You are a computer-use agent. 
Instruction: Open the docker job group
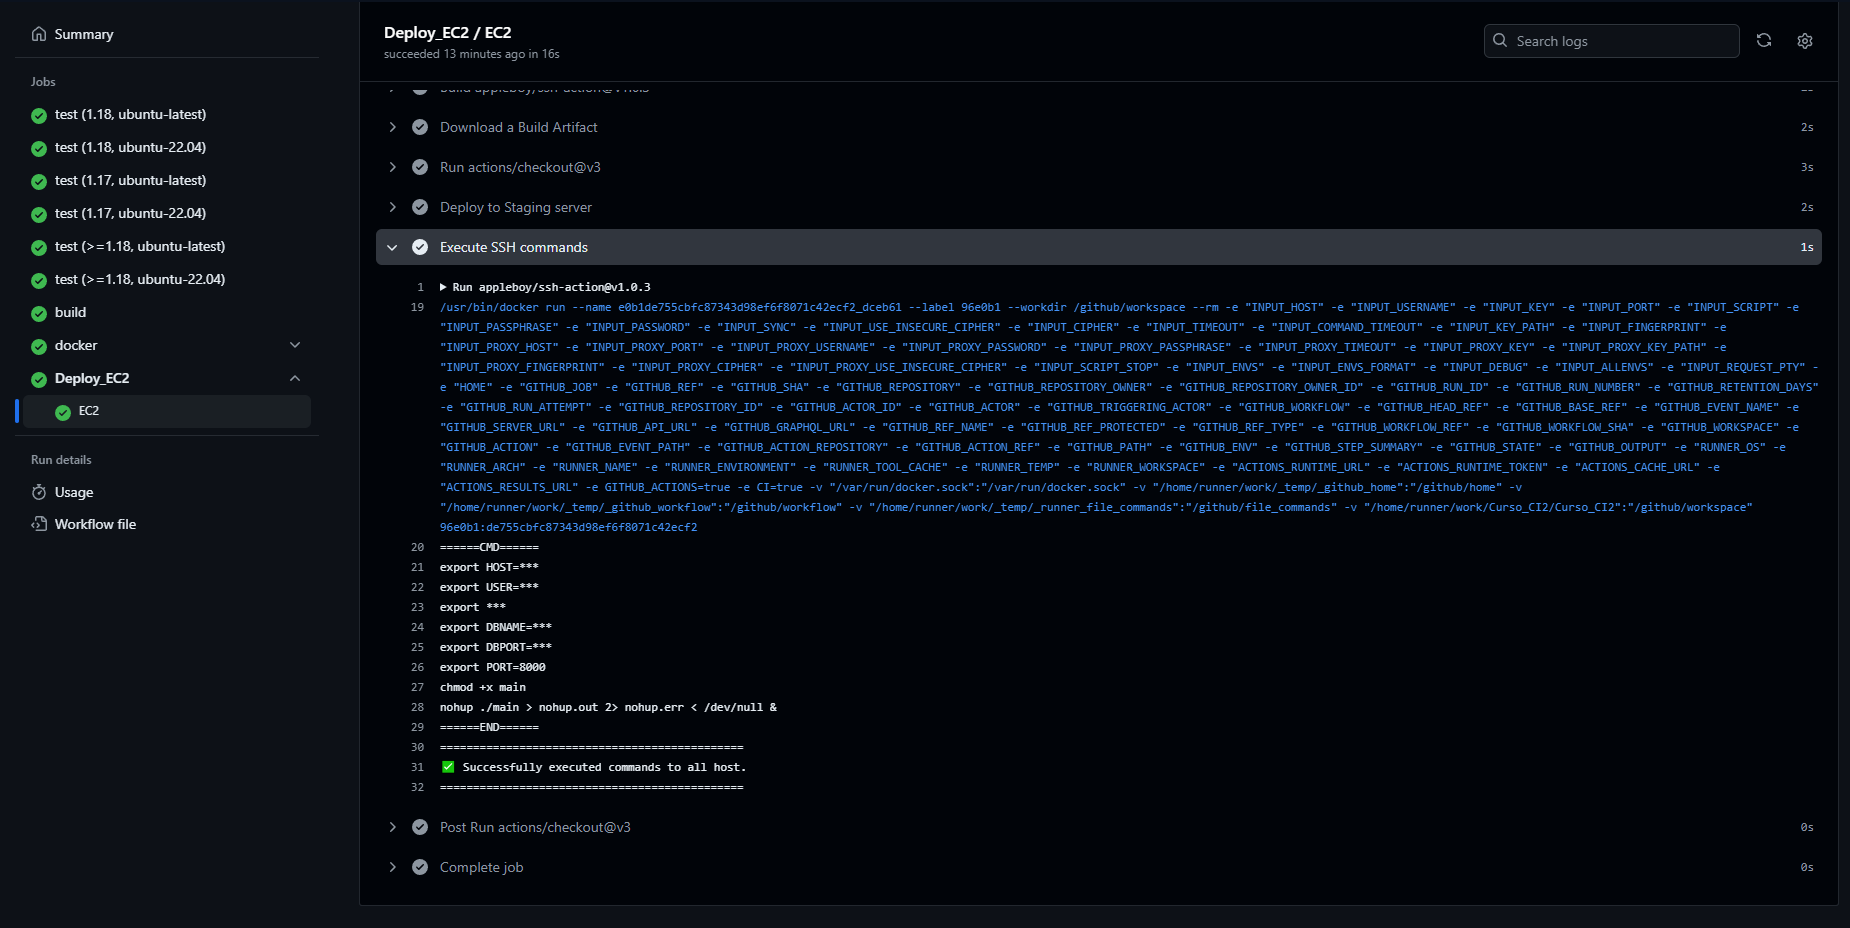(x=76, y=346)
